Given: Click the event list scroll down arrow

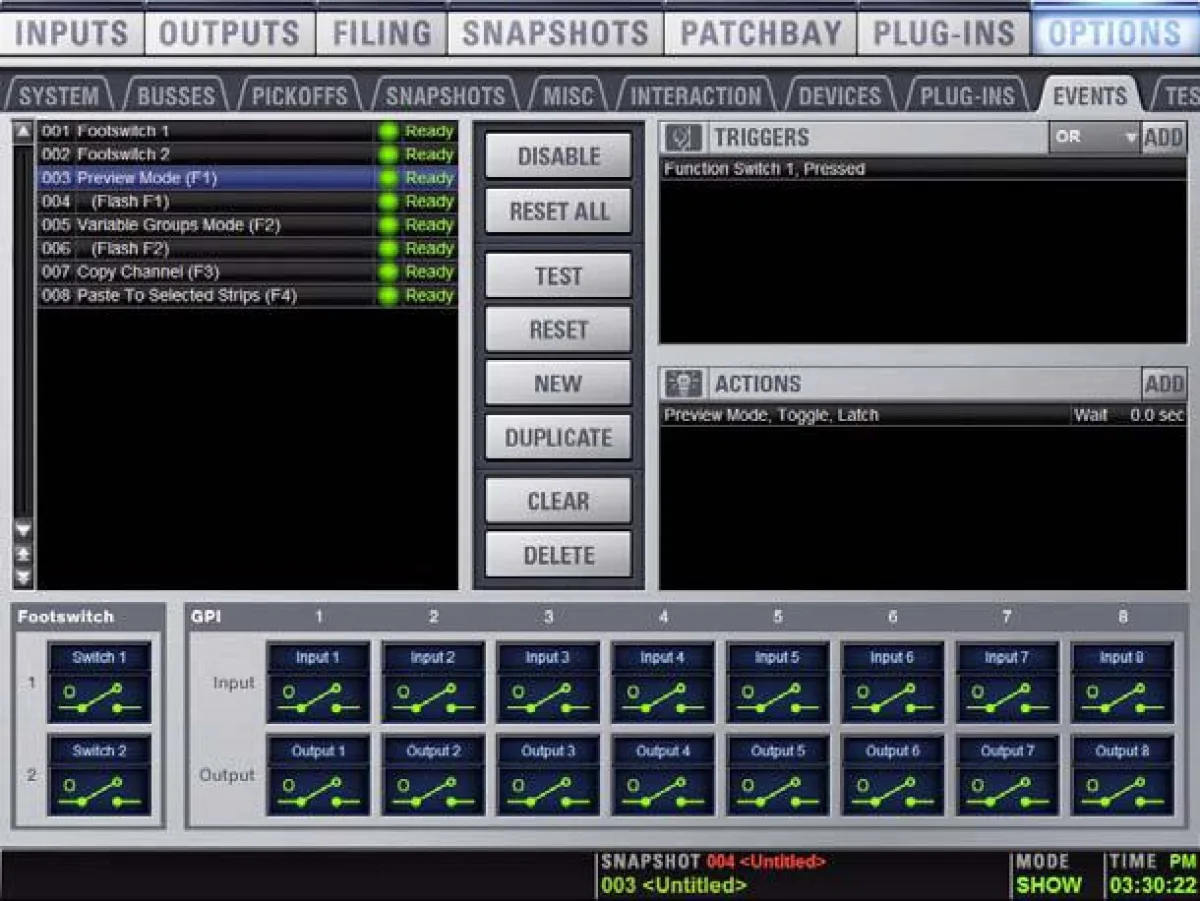Looking at the screenshot, I should (23, 529).
